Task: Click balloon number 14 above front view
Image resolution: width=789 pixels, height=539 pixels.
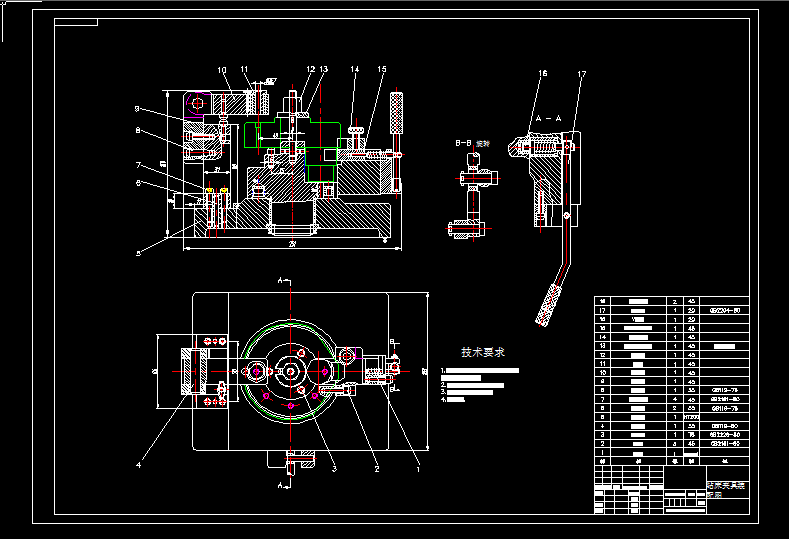Action: [x=355, y=69]
